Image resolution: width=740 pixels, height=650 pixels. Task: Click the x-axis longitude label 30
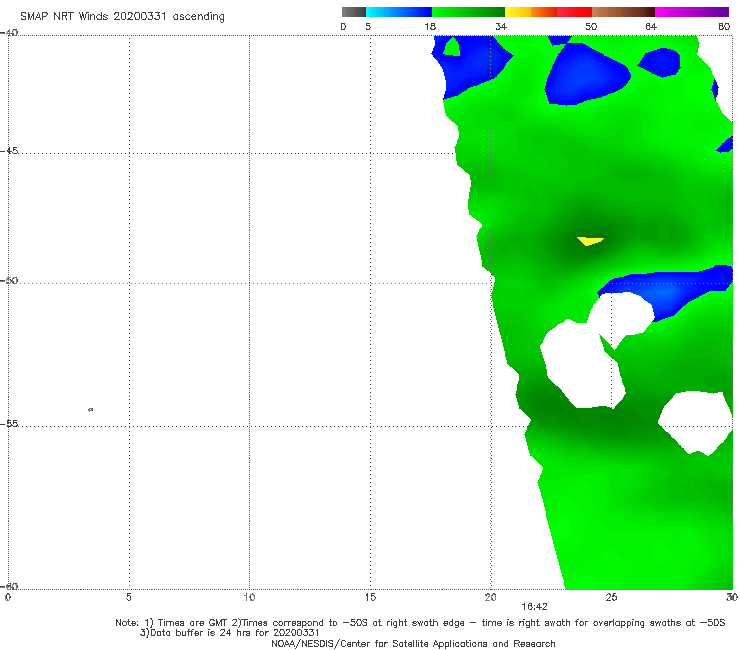point(732,598)
